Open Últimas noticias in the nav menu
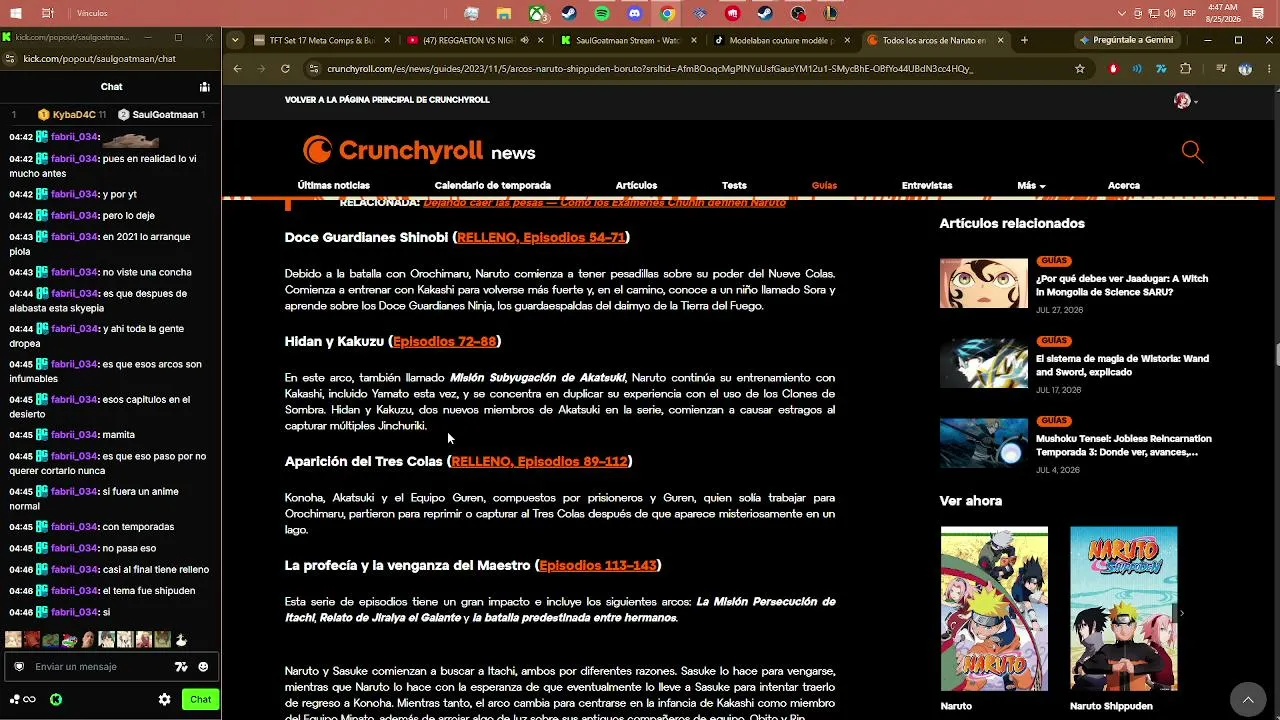Viewport: 1280px width, 720px height. click(x=333, y=186)
